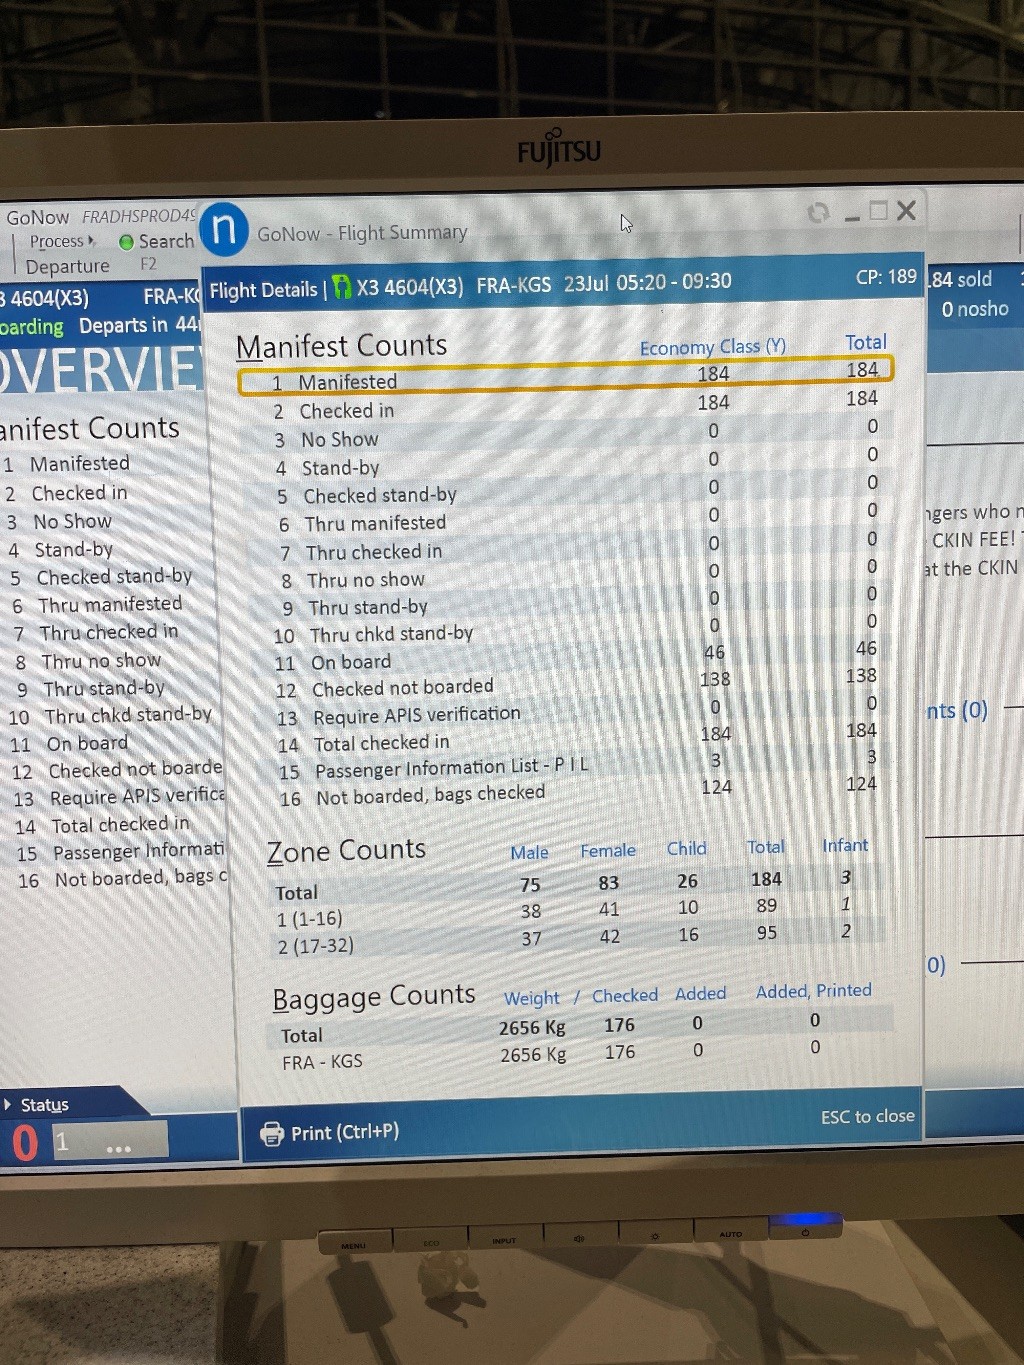Click the ESC to close label
The image size is (1024, 1365).
(x=867, y=1116)
